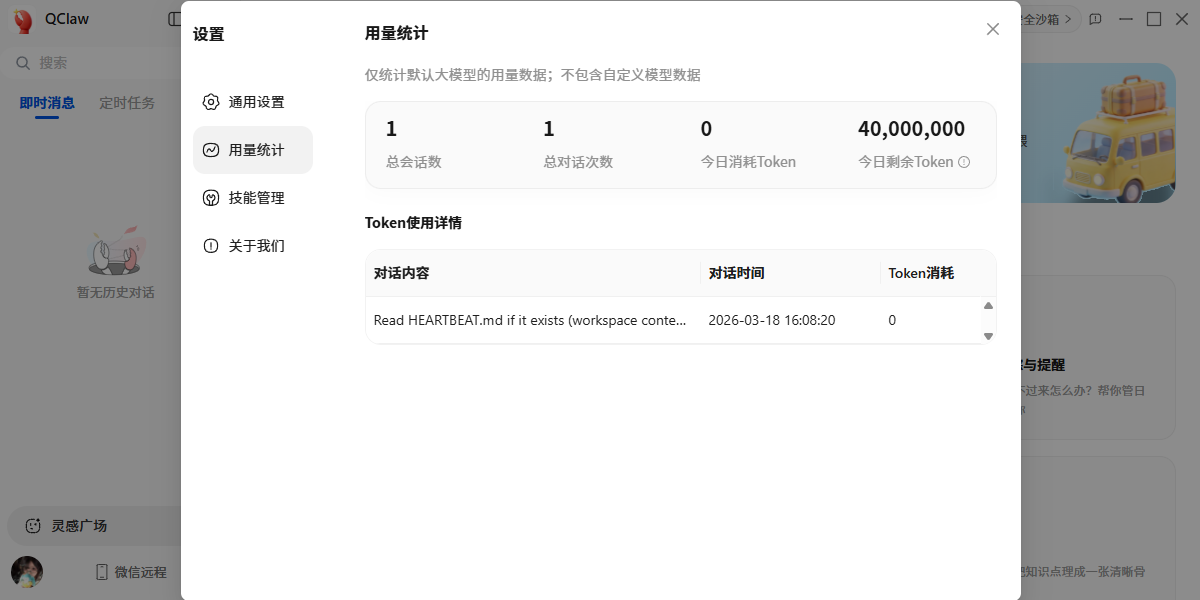Switch to the 定时任务 tab
The height and width of the screenshot is (600, 1200).
tap(127, 103)
